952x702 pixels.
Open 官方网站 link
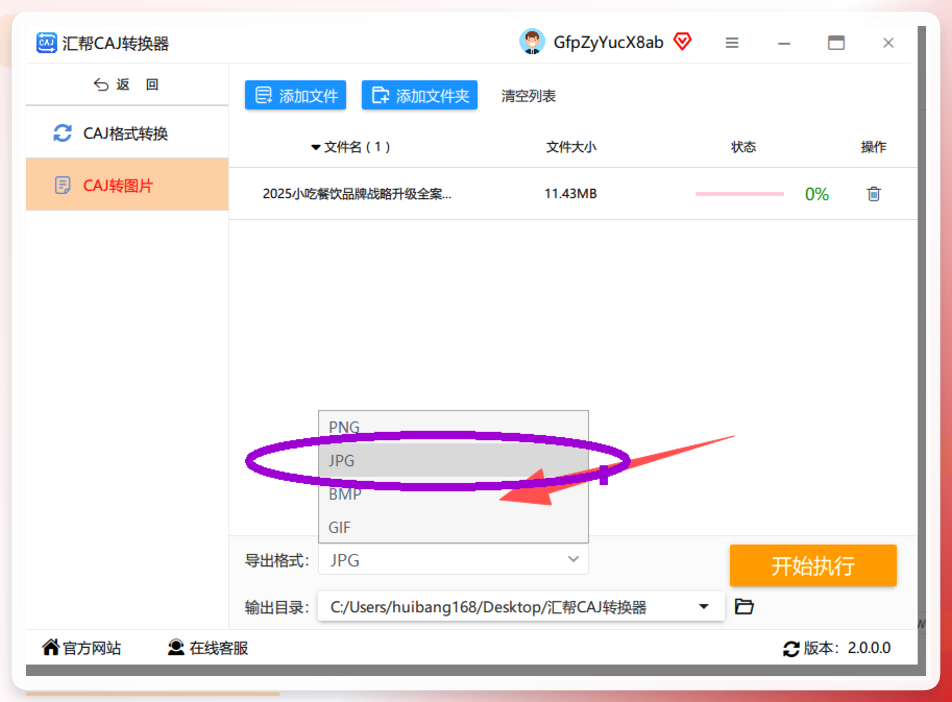click(x=81, y=648)
